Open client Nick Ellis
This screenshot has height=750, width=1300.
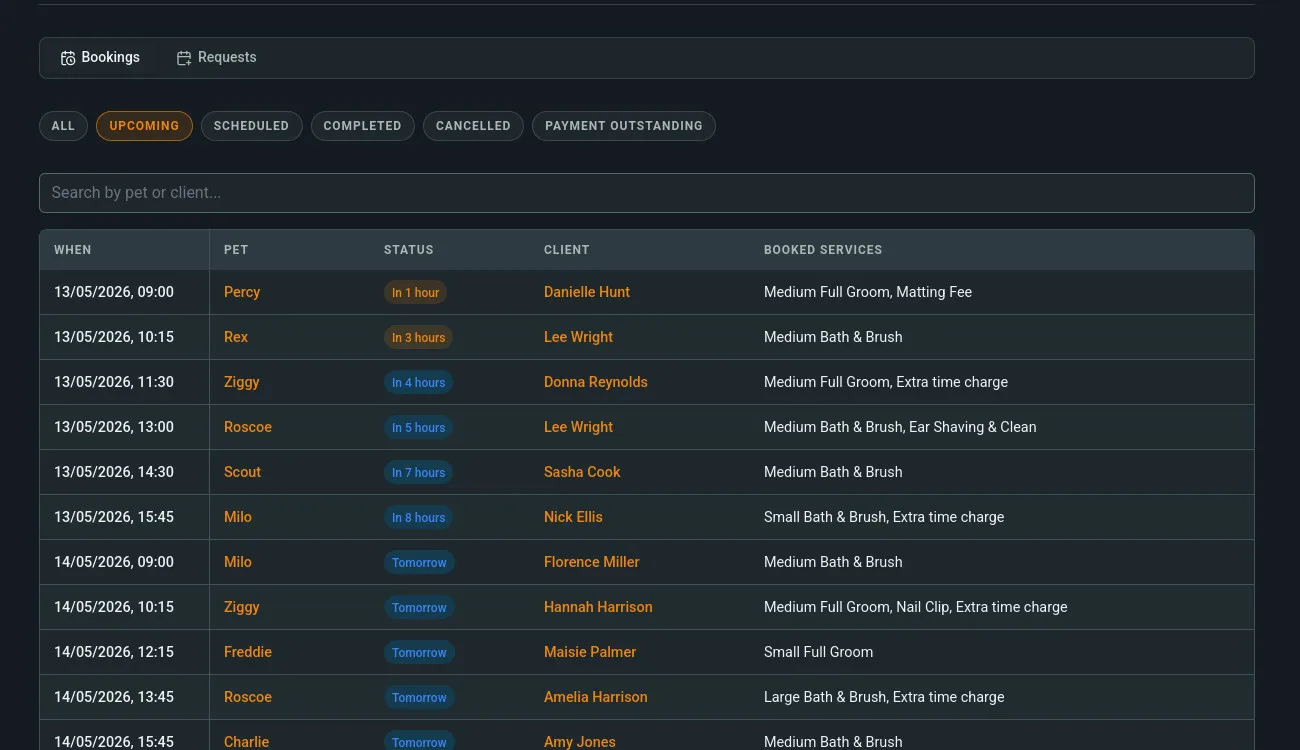click(x=573, y=517)
